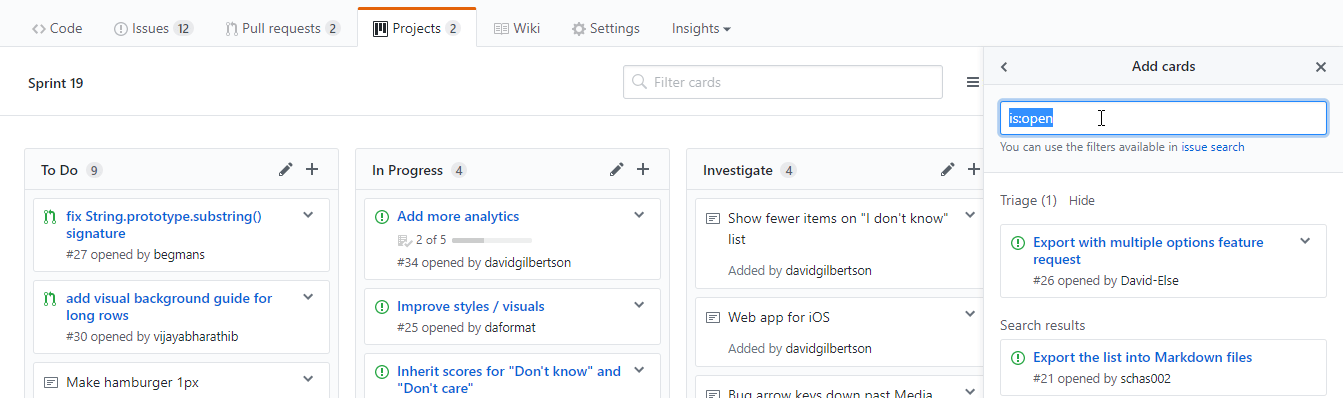Open the 'issue search' help link
The width and height of the screenshot is (1343, 398).
click(x=1213, y=147)
